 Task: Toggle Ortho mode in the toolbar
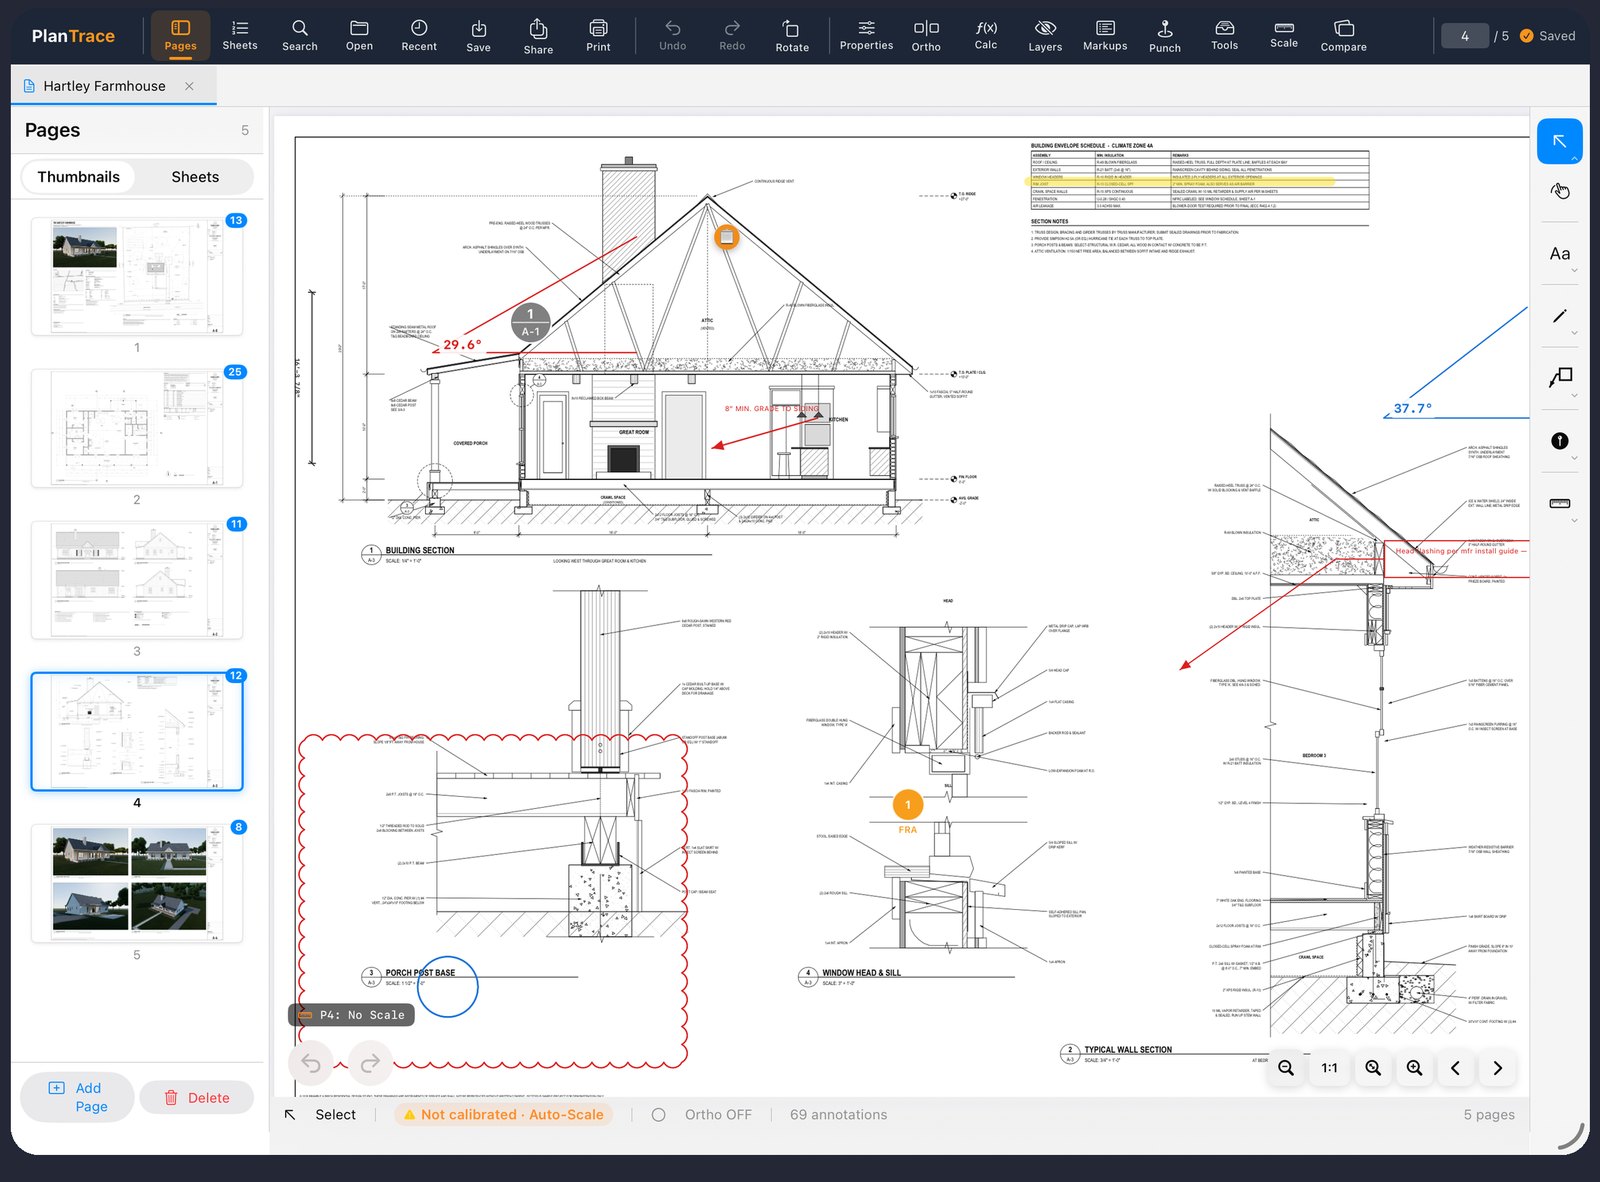pyautogui.click(x=926, y=35)
